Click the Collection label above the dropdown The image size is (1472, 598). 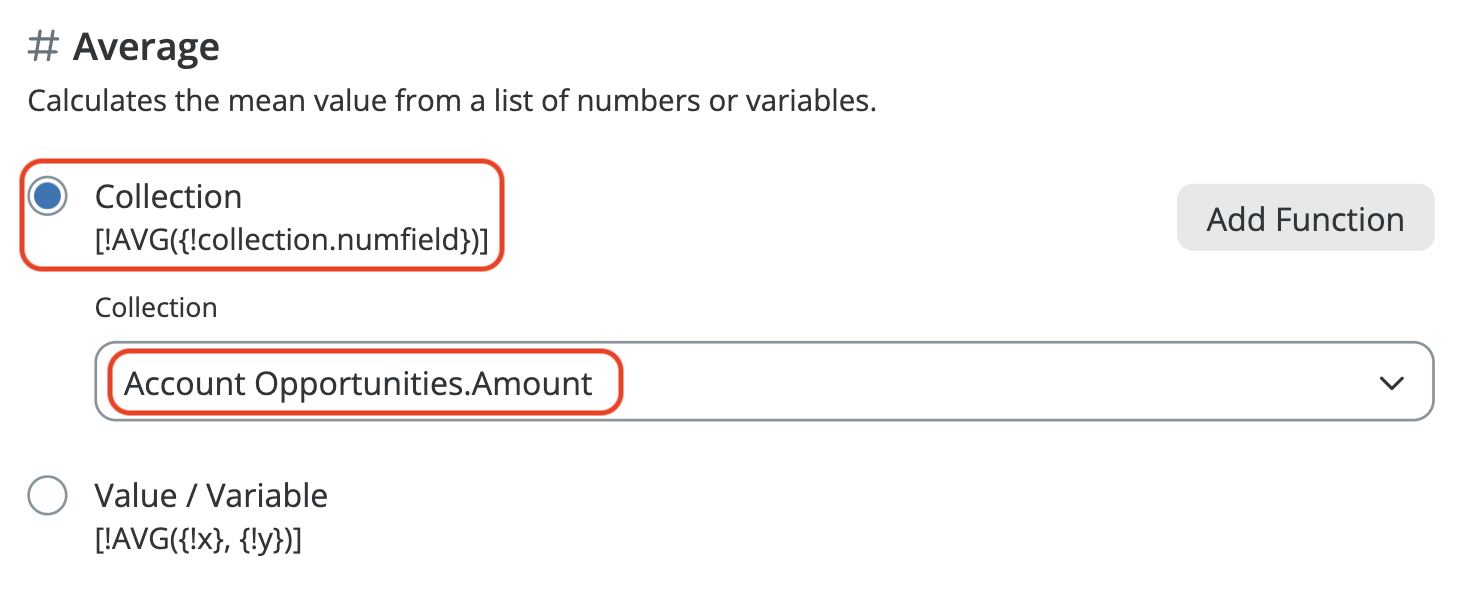pos(156,308)
